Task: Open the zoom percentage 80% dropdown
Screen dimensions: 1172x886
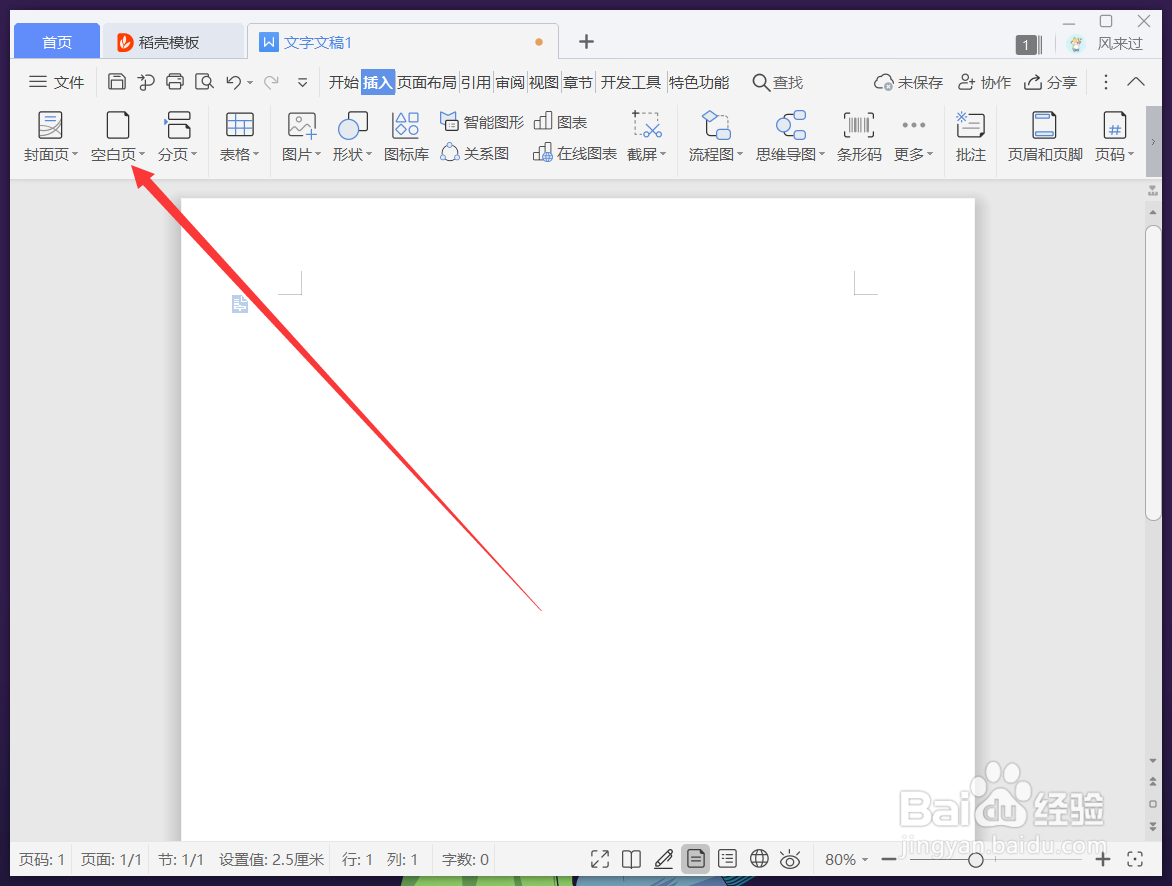Action: [846, 860]
